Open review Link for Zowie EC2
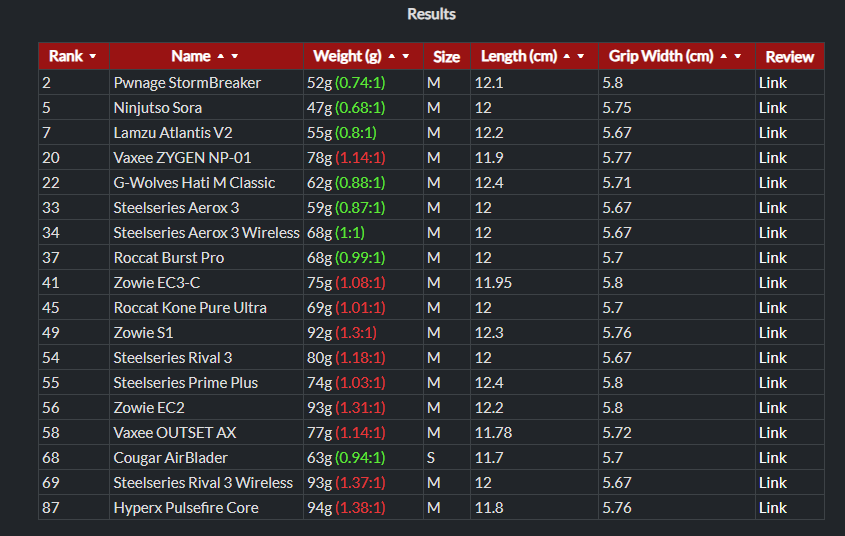The height and width of the screenshot is (536, 845). tap(773, 408)
